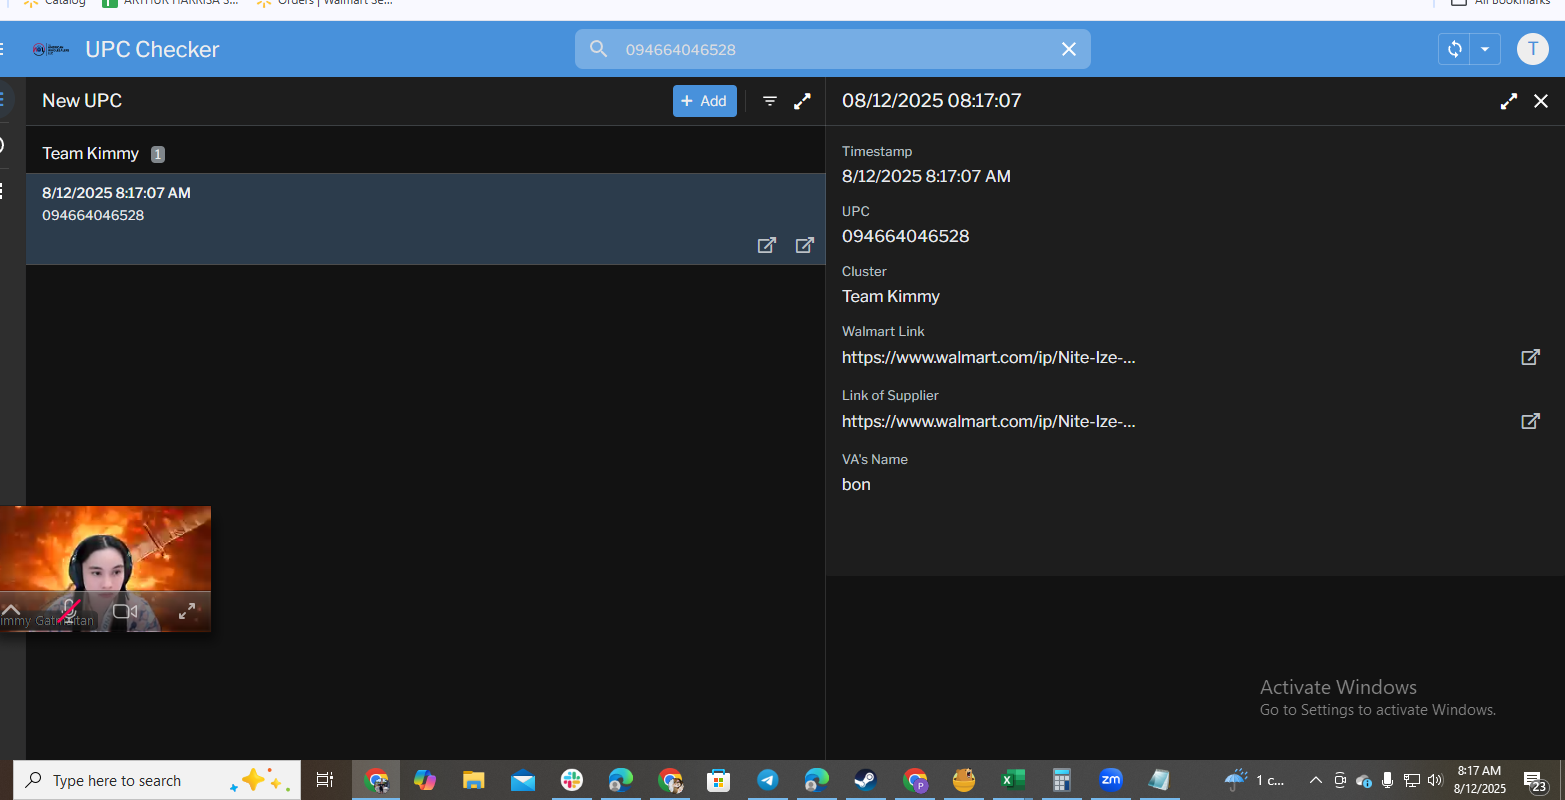Viewport: 1565px width, 800px height.
Task: Open Walmart Link in new tab icon
Action: coord(1530,357)
